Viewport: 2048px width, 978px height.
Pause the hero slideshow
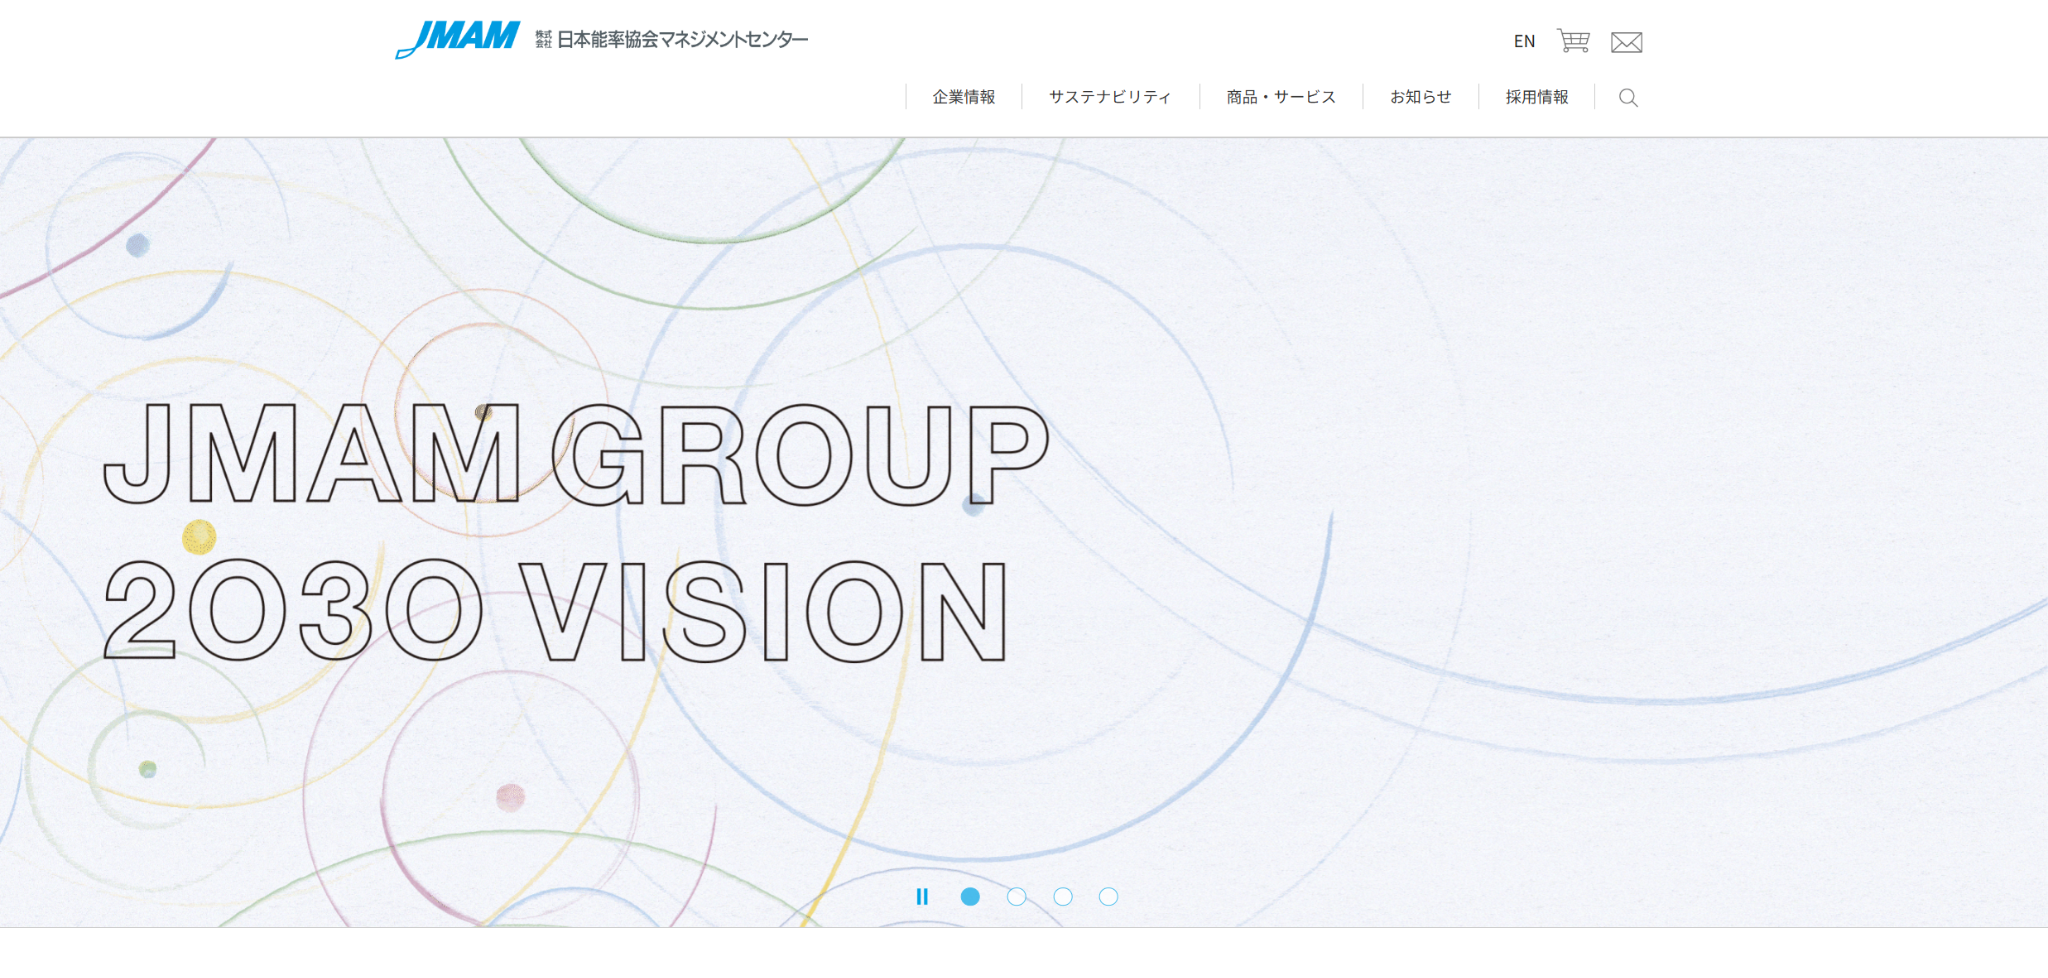(x=922, y=897)
